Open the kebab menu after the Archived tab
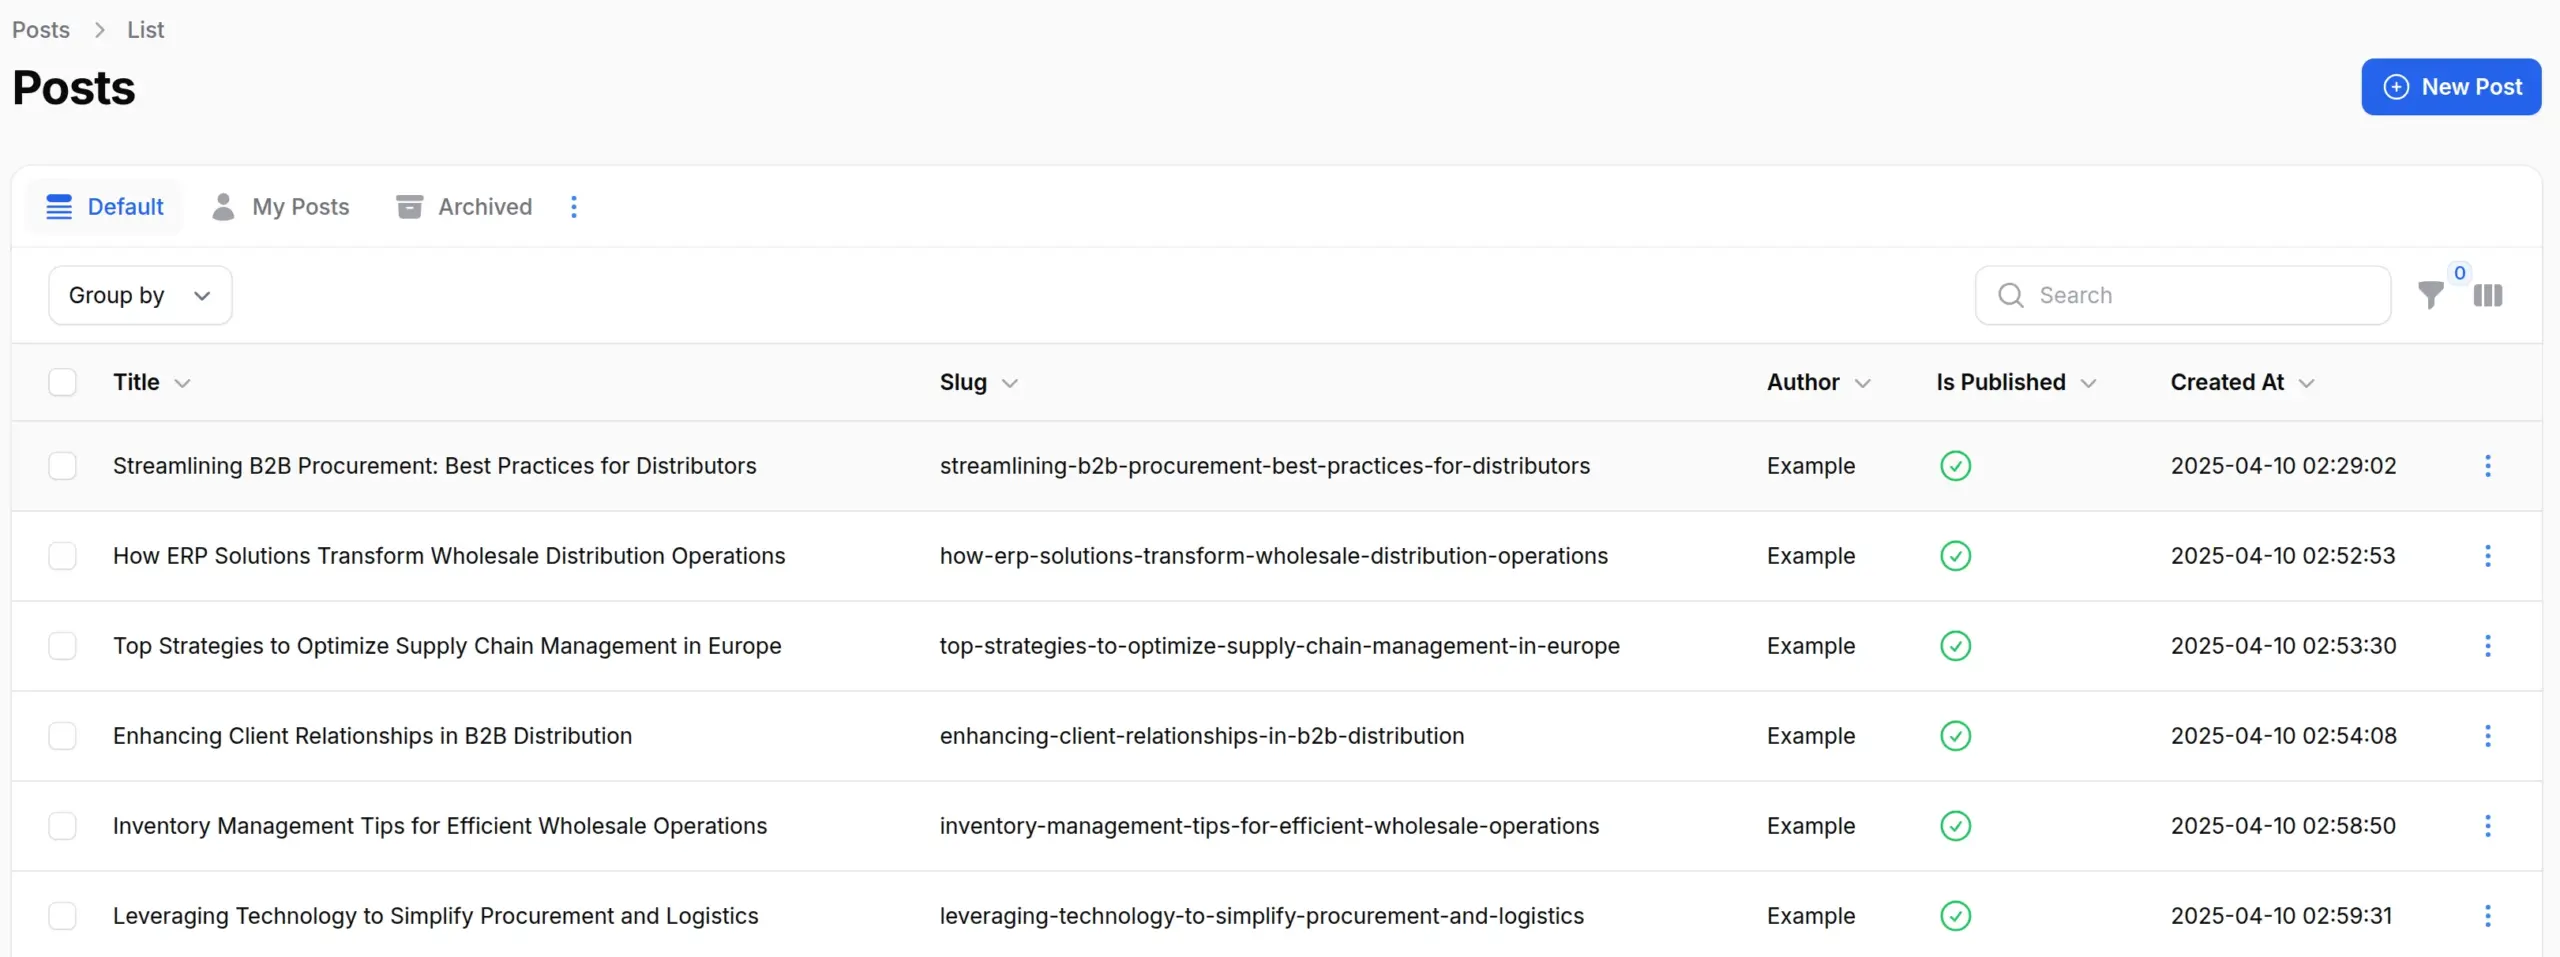The height and width of the screenshot is (957, 2560). [573, 206]
